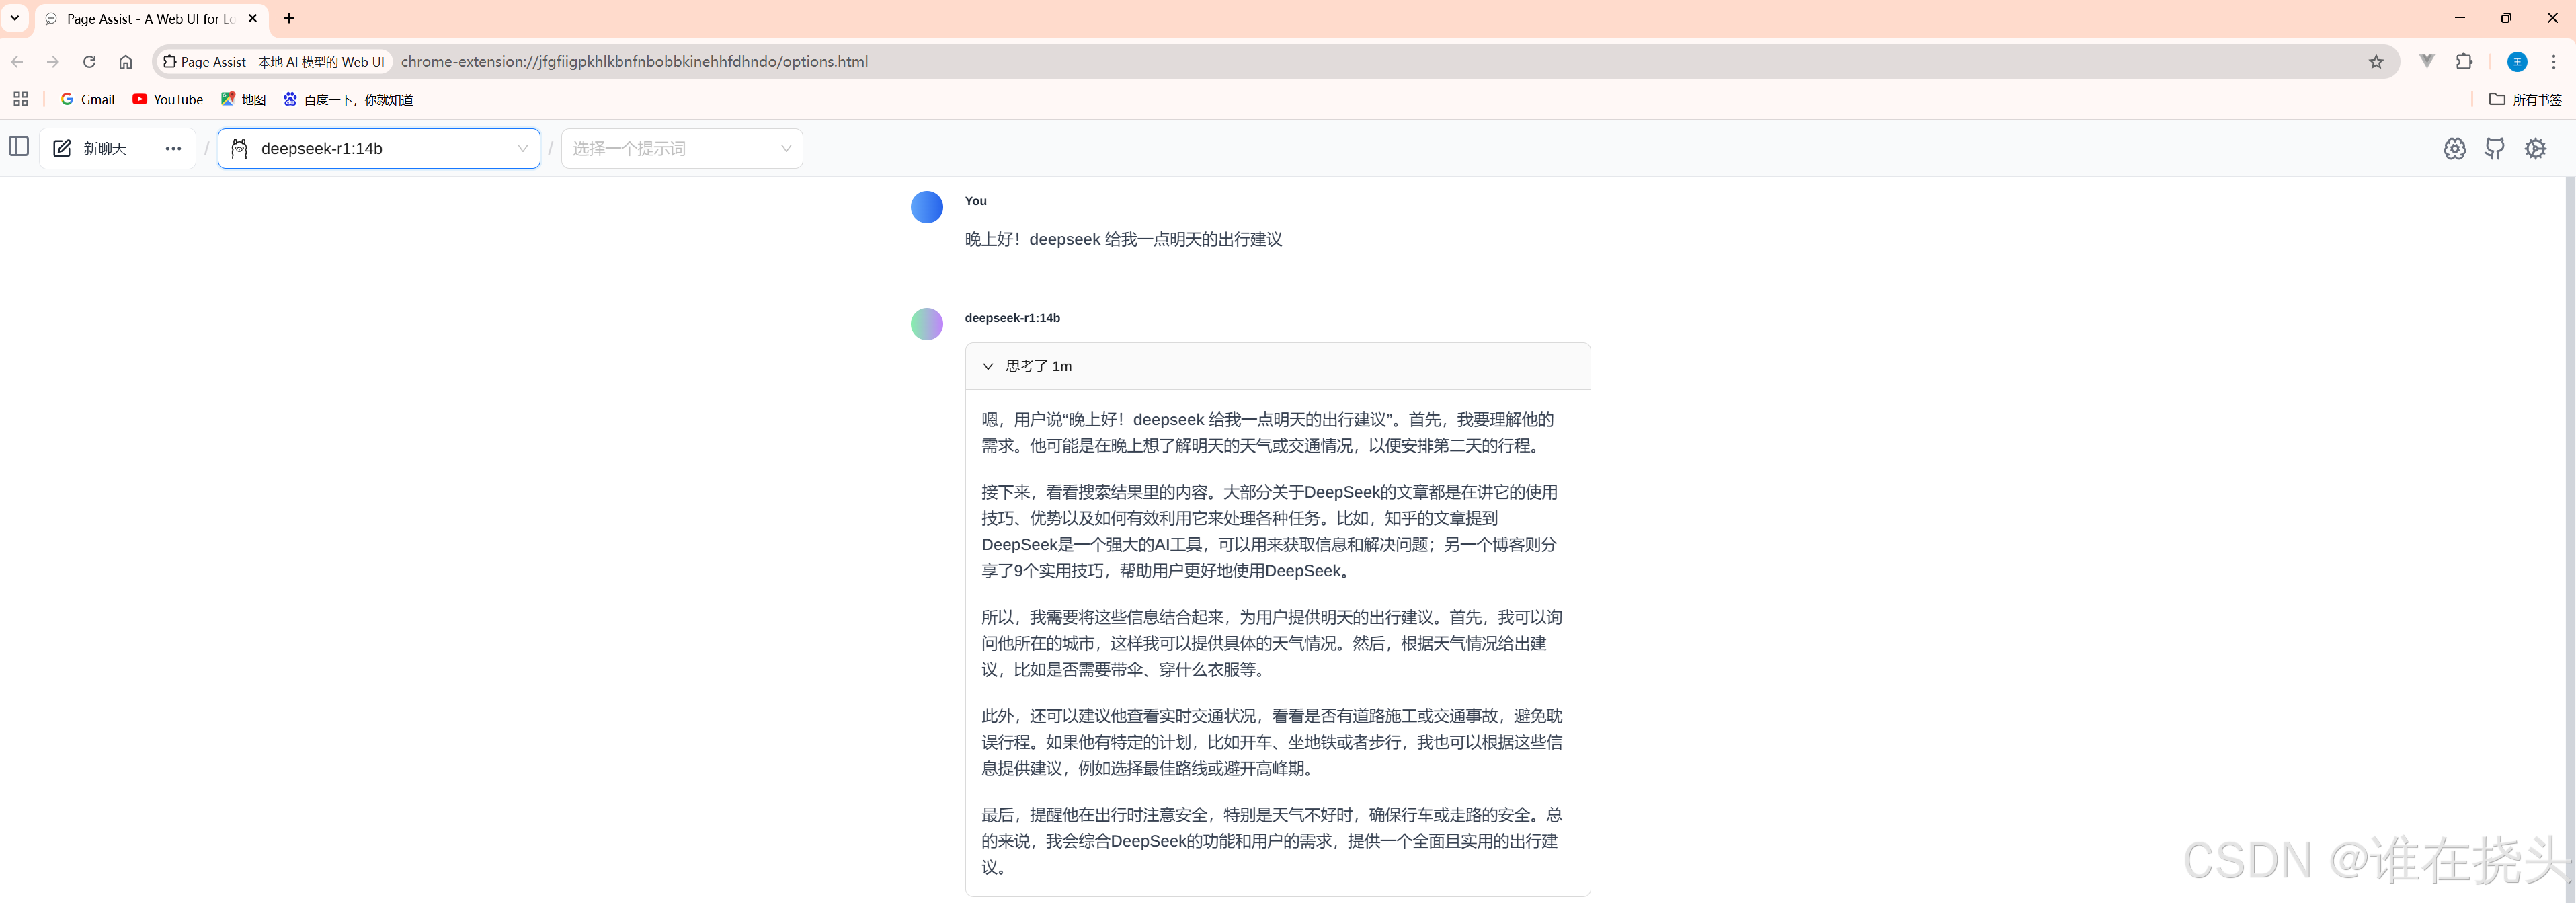Click the YouTube bookmark
Viewport: 2576px width, 903px height.
pos(168,99)
